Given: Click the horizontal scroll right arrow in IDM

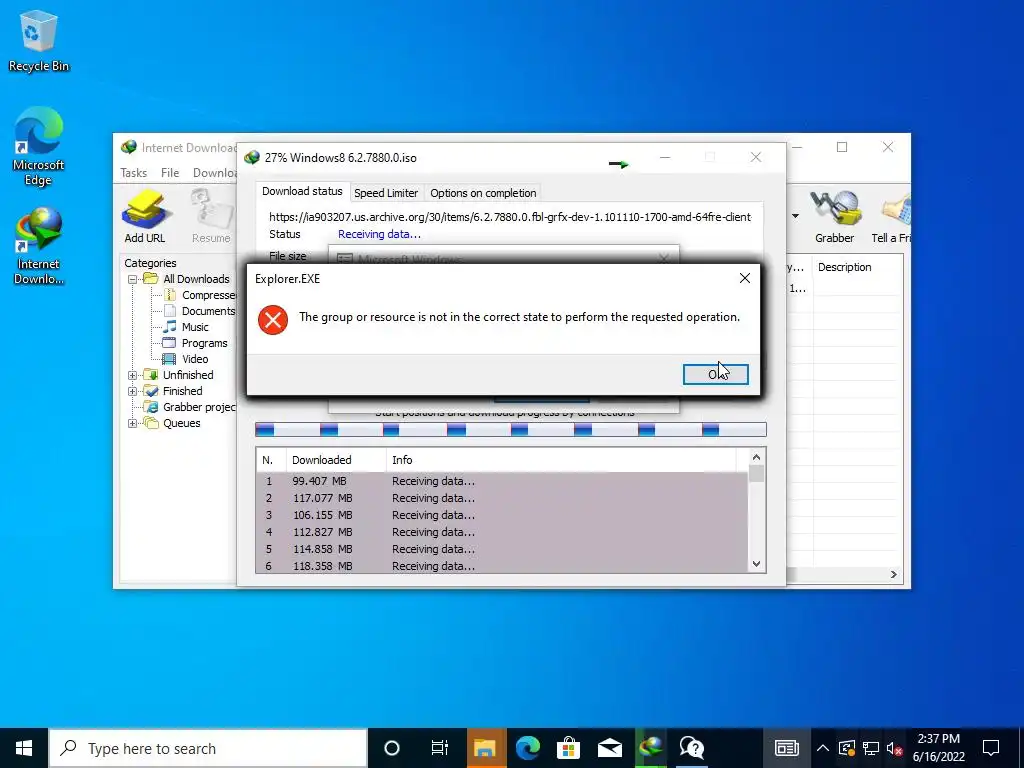Looking at the screenshot, I should tap(893, 575).
